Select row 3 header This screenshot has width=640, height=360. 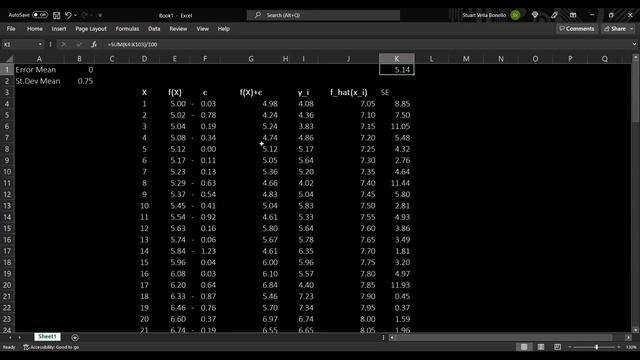[7, 92]
